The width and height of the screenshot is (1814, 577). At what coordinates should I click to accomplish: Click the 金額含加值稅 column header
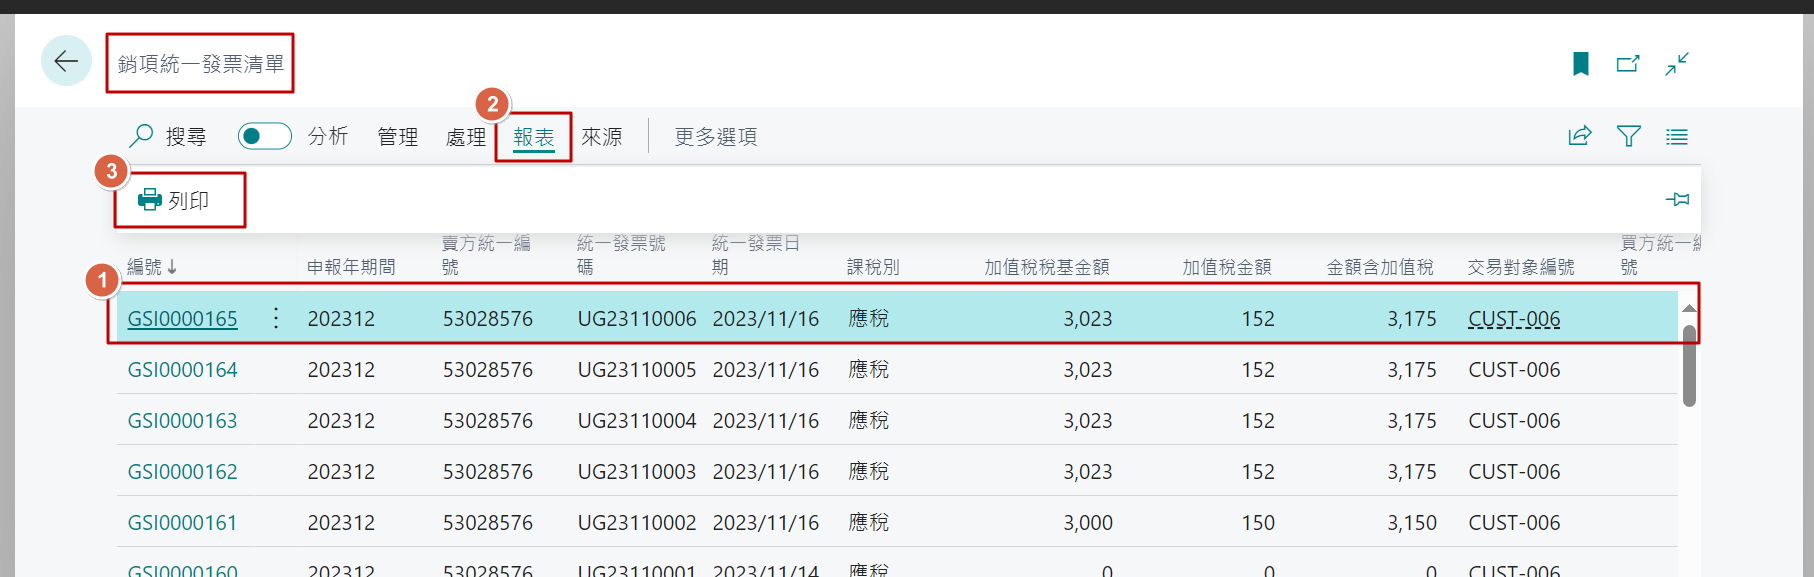point(1380,267)
